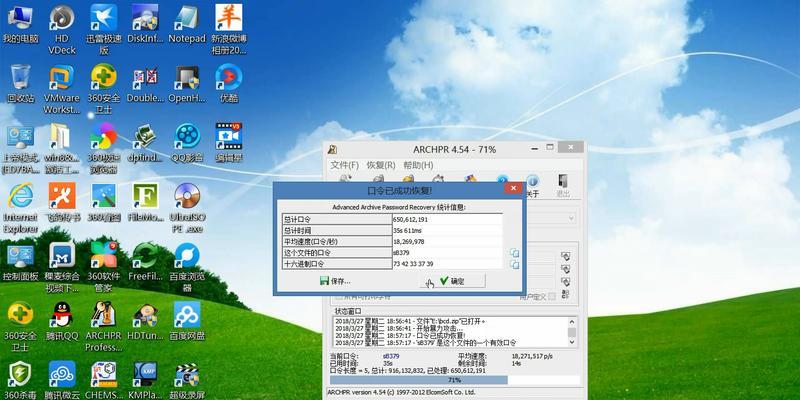This screenshot has height=400, width=800.
Task: Click the ARCHPR version status bar text
Action: point(401,392)
